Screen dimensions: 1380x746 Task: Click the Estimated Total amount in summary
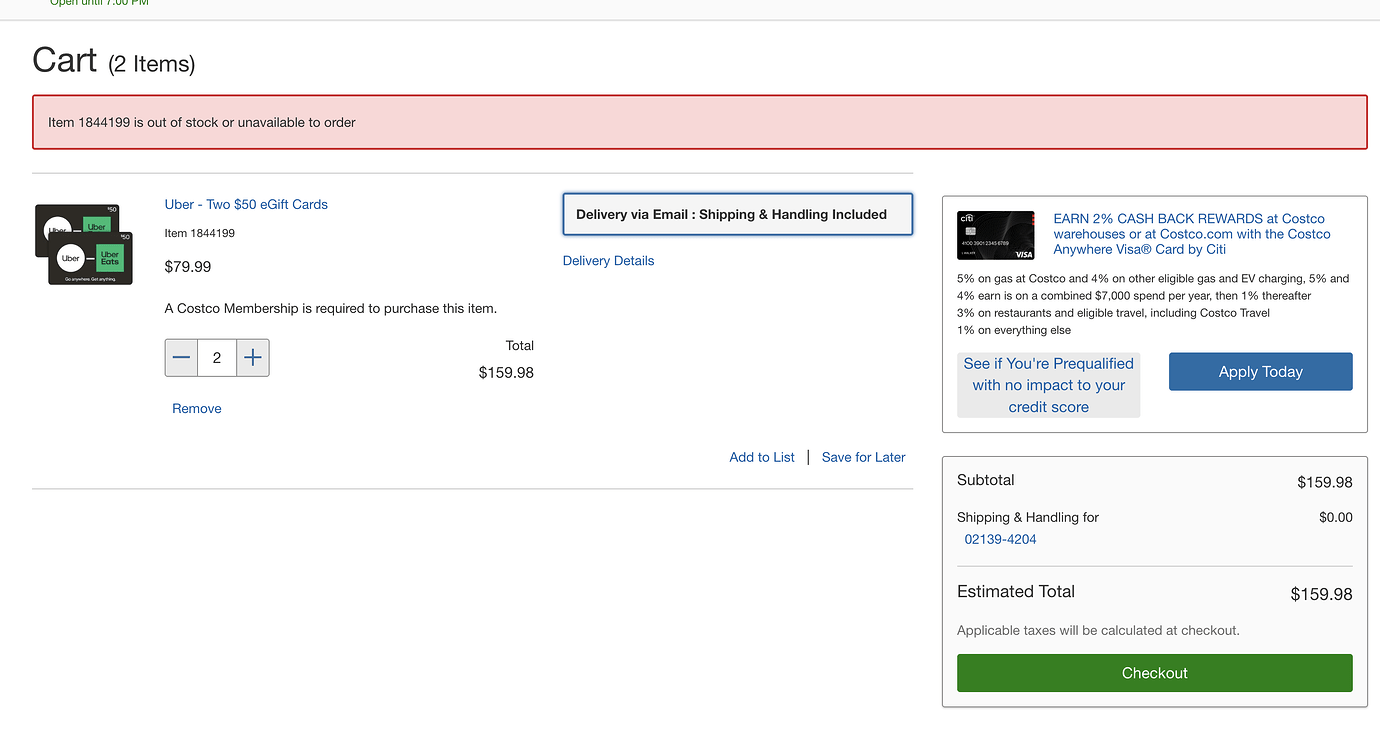pos(1321,594)
